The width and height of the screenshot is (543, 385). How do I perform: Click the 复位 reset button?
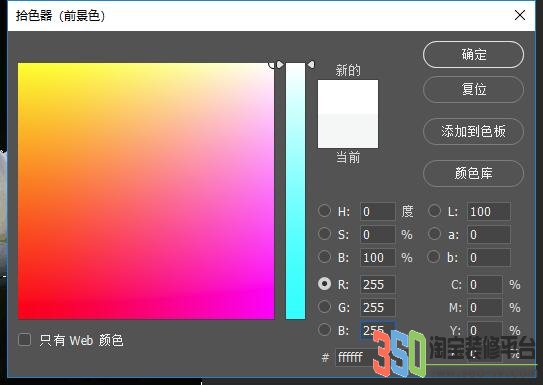(x=473, y=89)
